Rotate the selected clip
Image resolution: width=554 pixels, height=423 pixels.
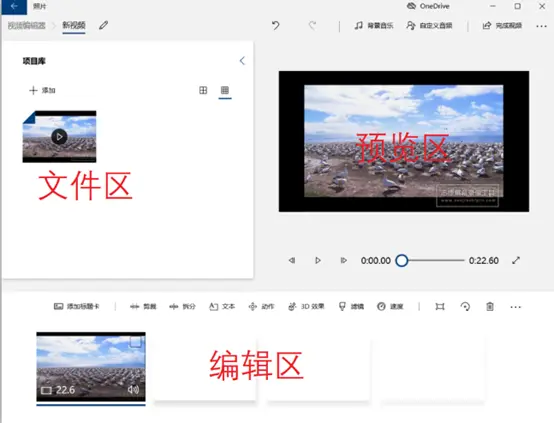[x=465, y=306]
